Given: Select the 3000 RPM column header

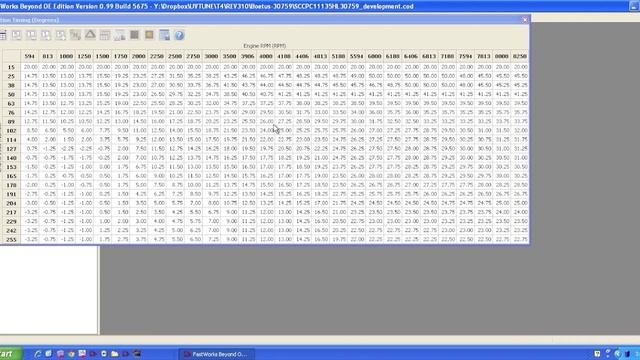Looking at the screenshot, I should 211,56.
